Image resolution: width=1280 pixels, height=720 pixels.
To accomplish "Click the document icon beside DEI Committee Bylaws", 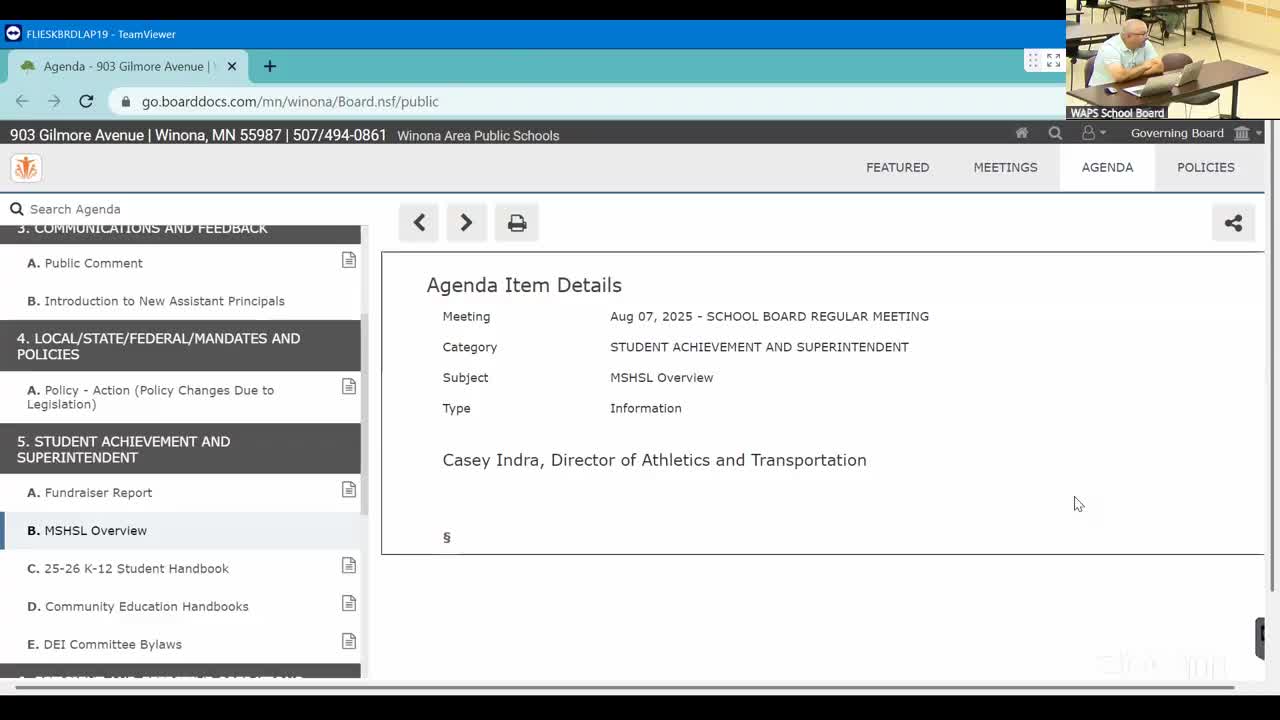I will [x=349, y=641].
